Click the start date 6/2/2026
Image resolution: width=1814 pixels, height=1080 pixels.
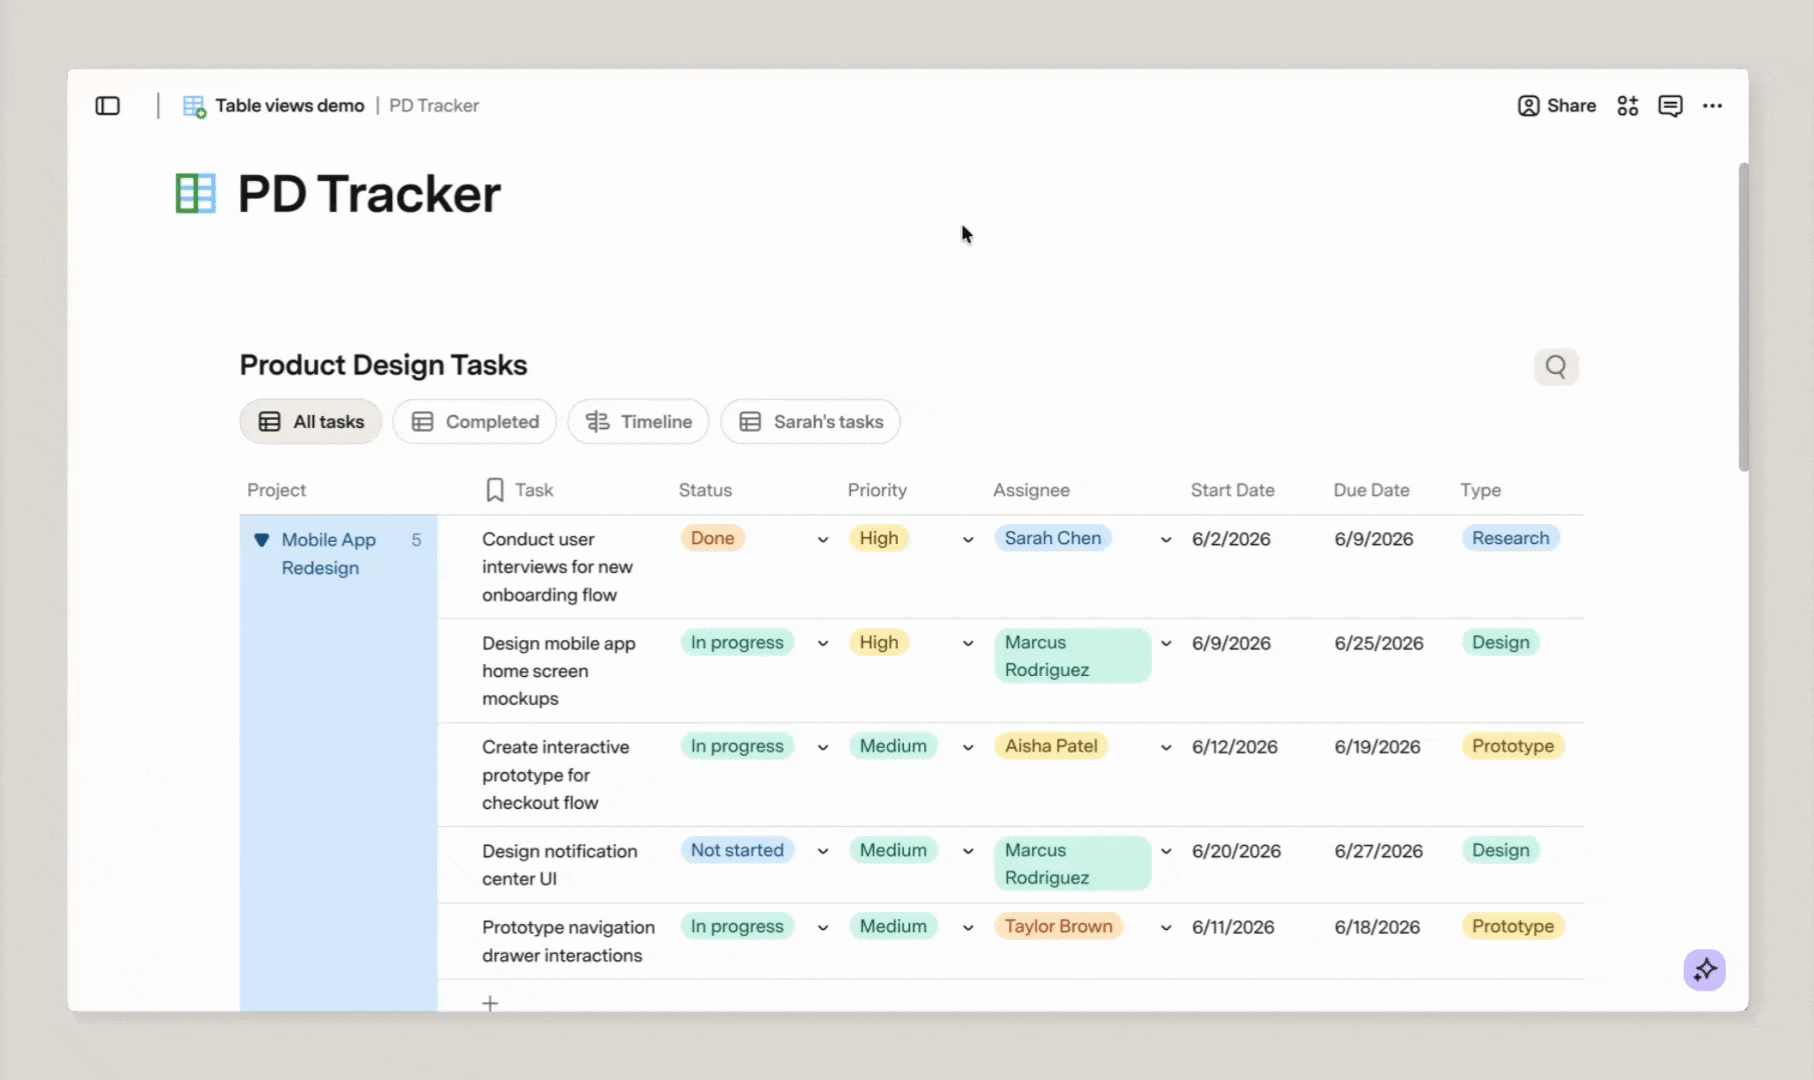pyautogui.click(x=1231, y=539)
